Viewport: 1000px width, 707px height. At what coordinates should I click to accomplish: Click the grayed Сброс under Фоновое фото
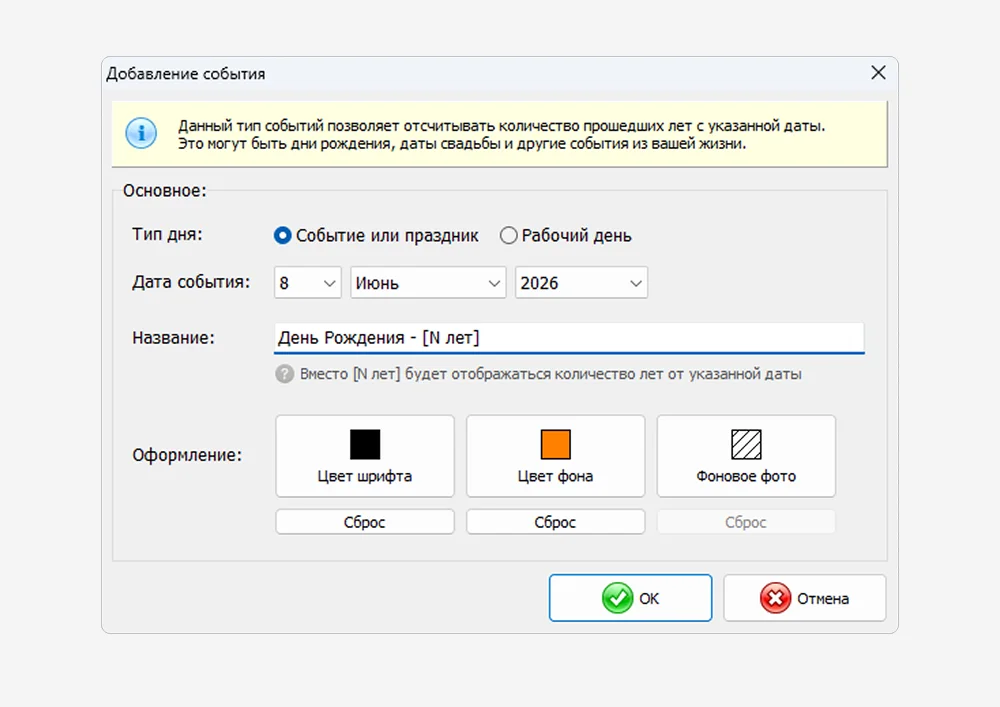coord(746,522)
